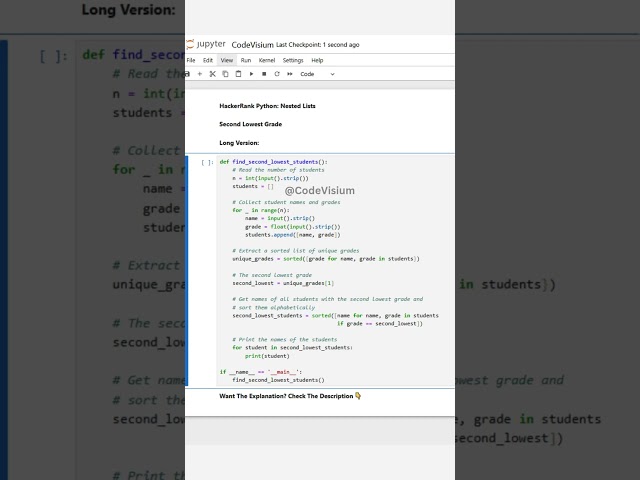This screenshot has height=480, width=640.
Task: Click the if __name__ == '__main__' line
Action: tap(261, 372)
